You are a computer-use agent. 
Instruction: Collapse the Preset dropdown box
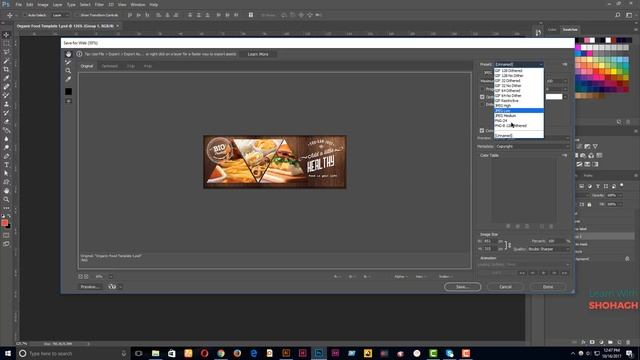coord(519,64)
